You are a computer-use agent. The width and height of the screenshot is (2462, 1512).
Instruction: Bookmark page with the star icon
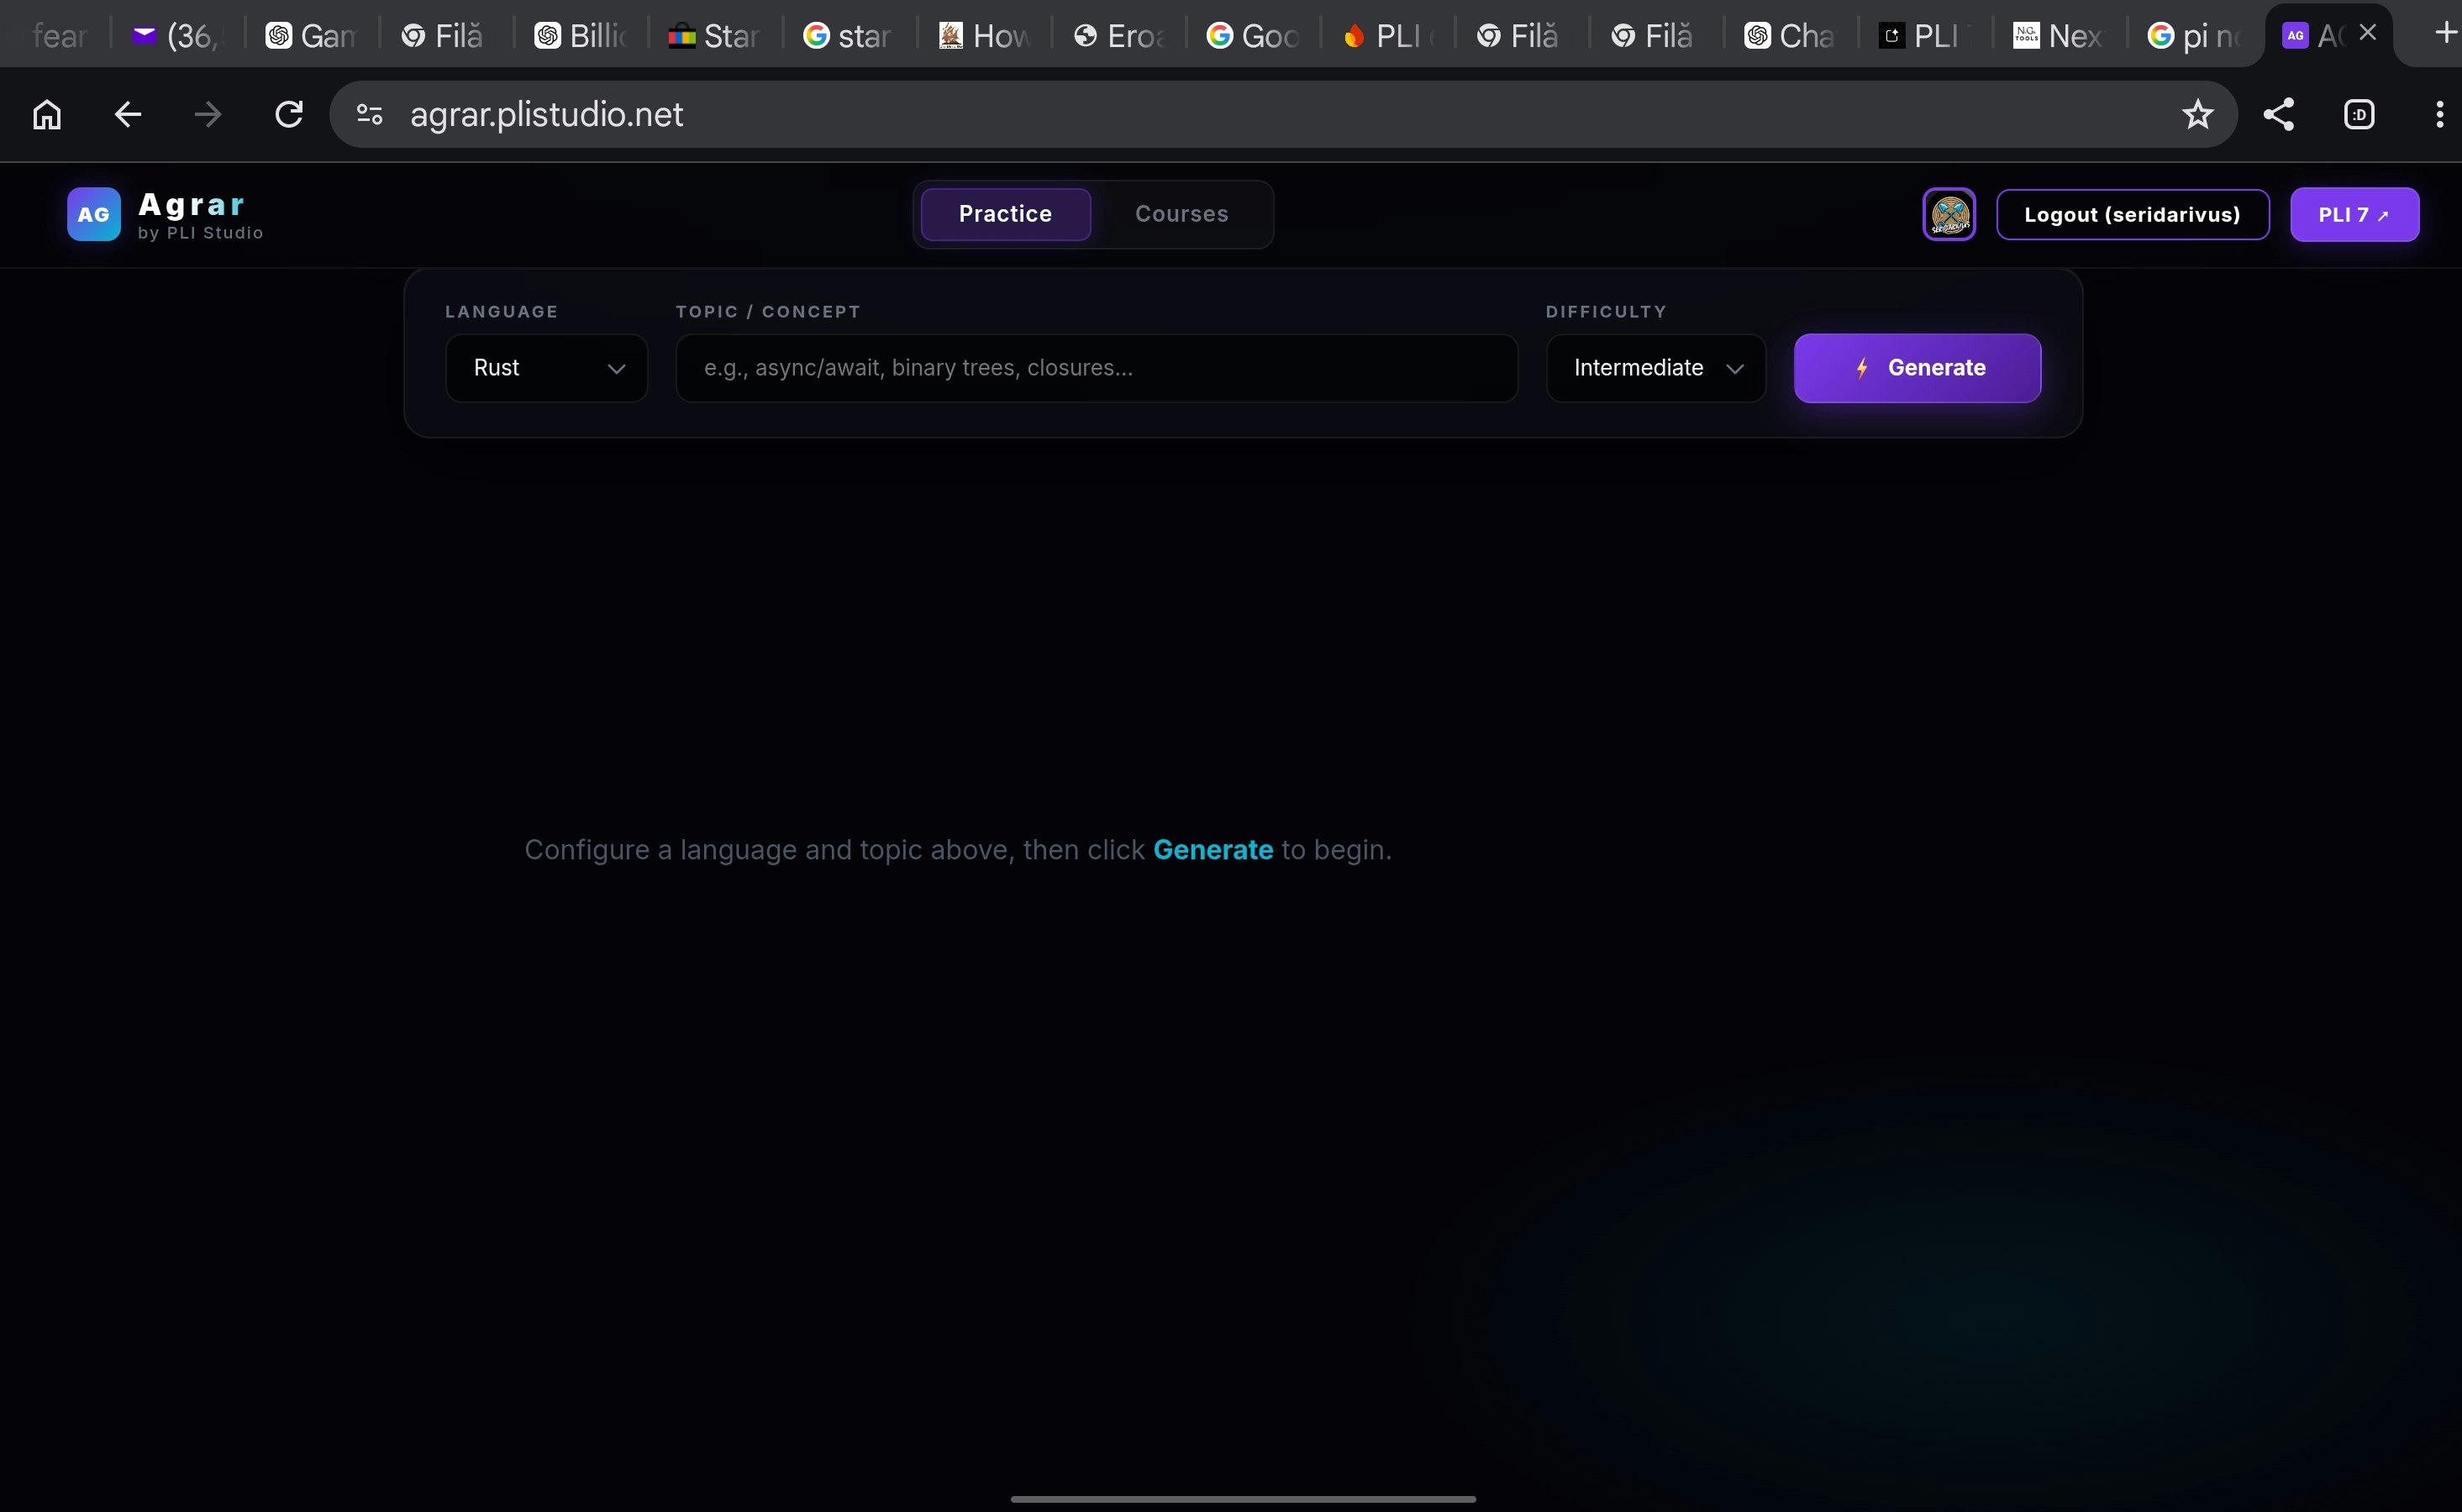point(2197,115)
